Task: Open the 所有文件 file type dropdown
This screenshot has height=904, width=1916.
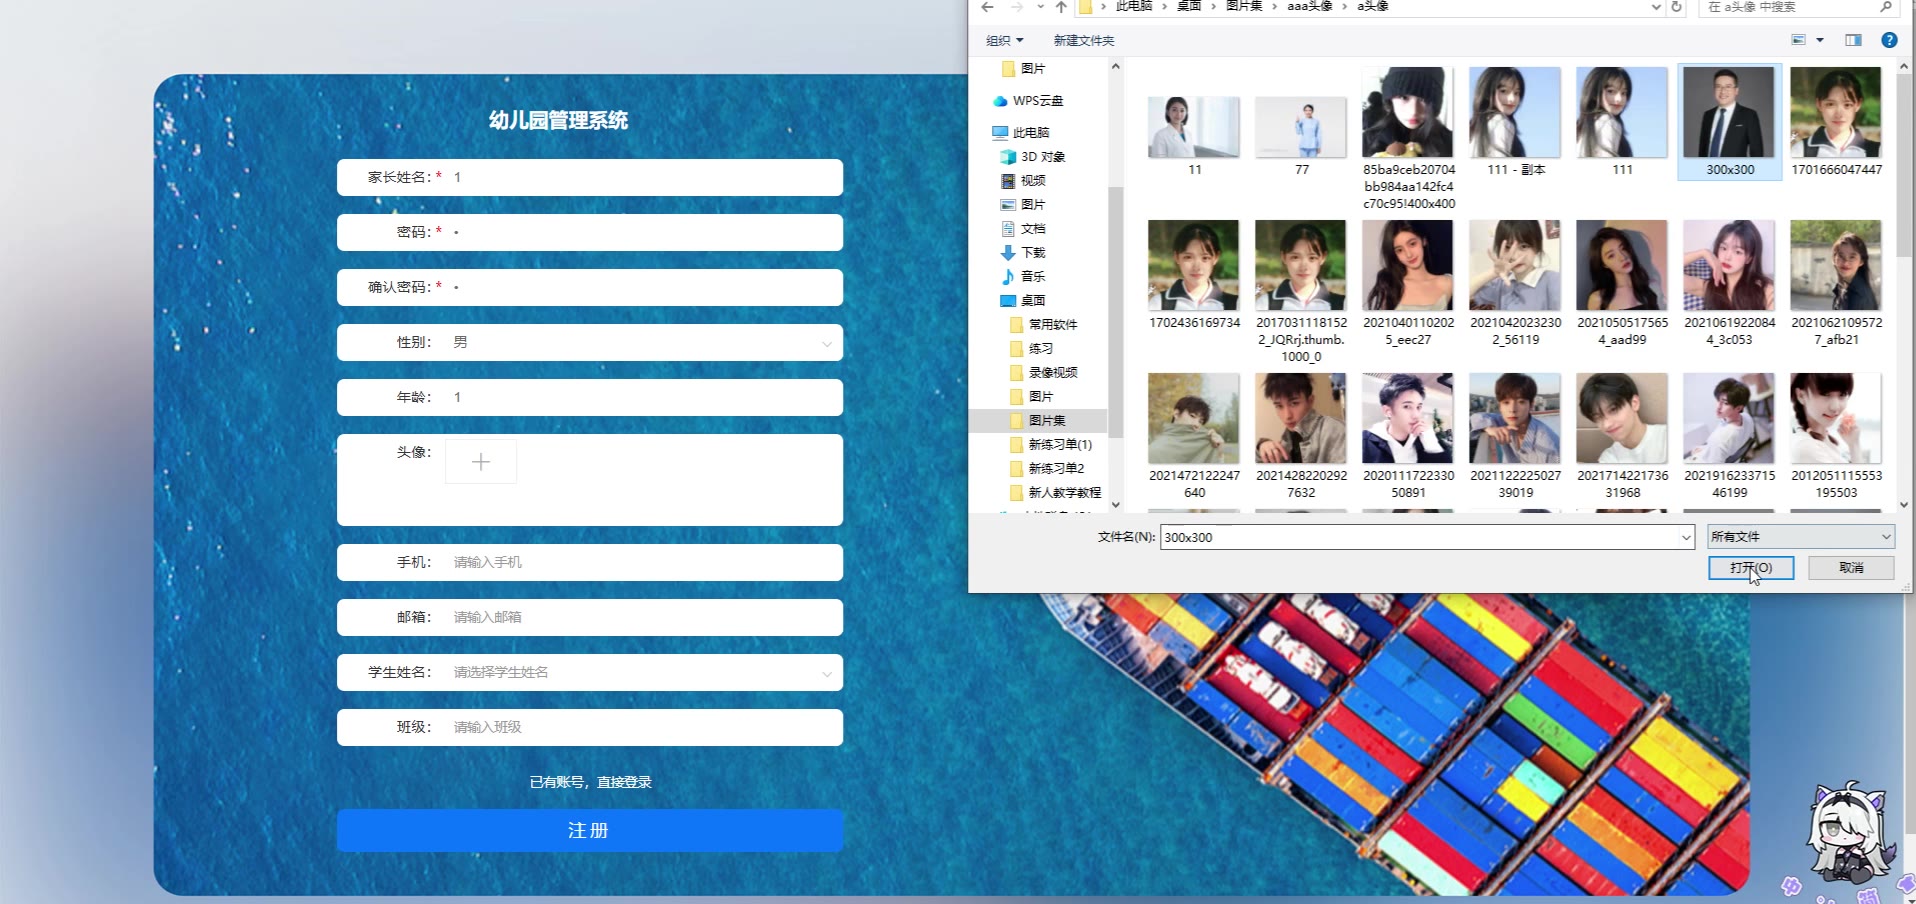Action: [1800, 537]
